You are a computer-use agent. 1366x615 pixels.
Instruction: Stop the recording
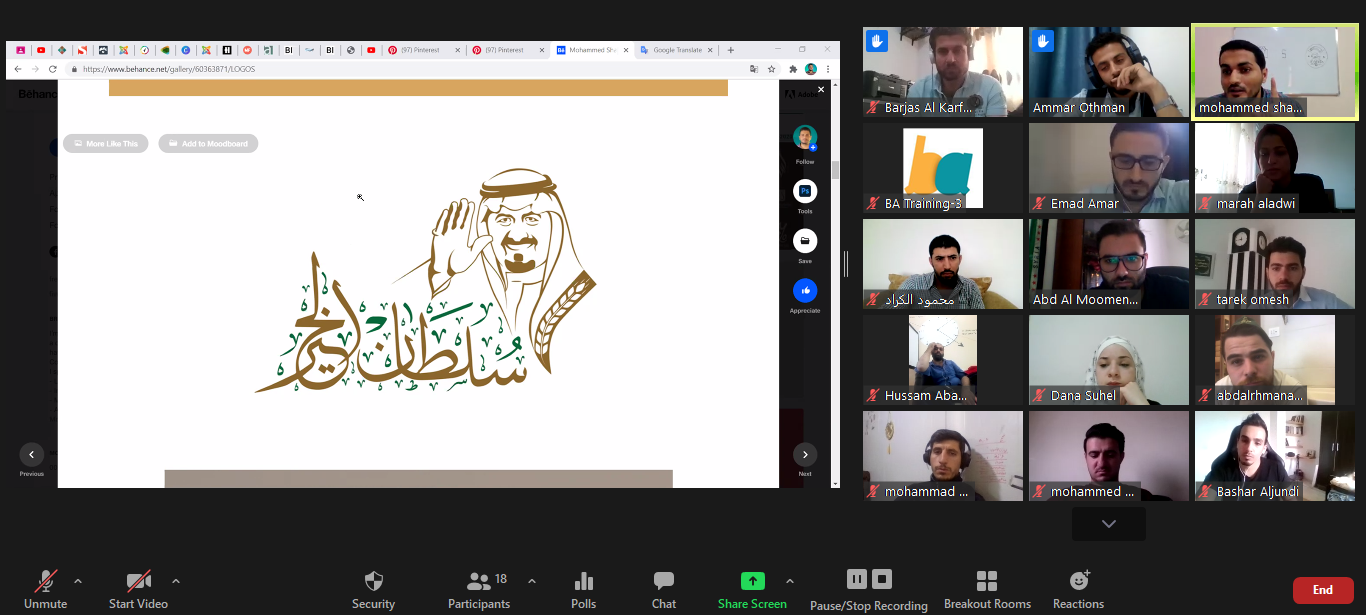click(x=881, y=579)
